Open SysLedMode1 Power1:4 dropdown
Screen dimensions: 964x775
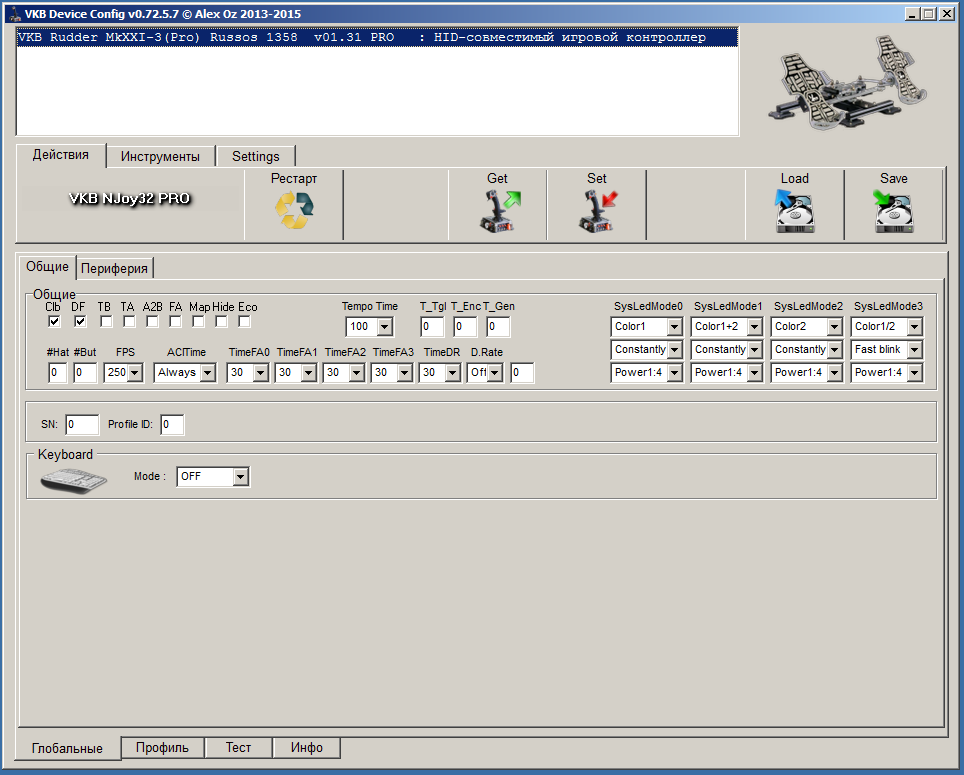coord(754,372)
